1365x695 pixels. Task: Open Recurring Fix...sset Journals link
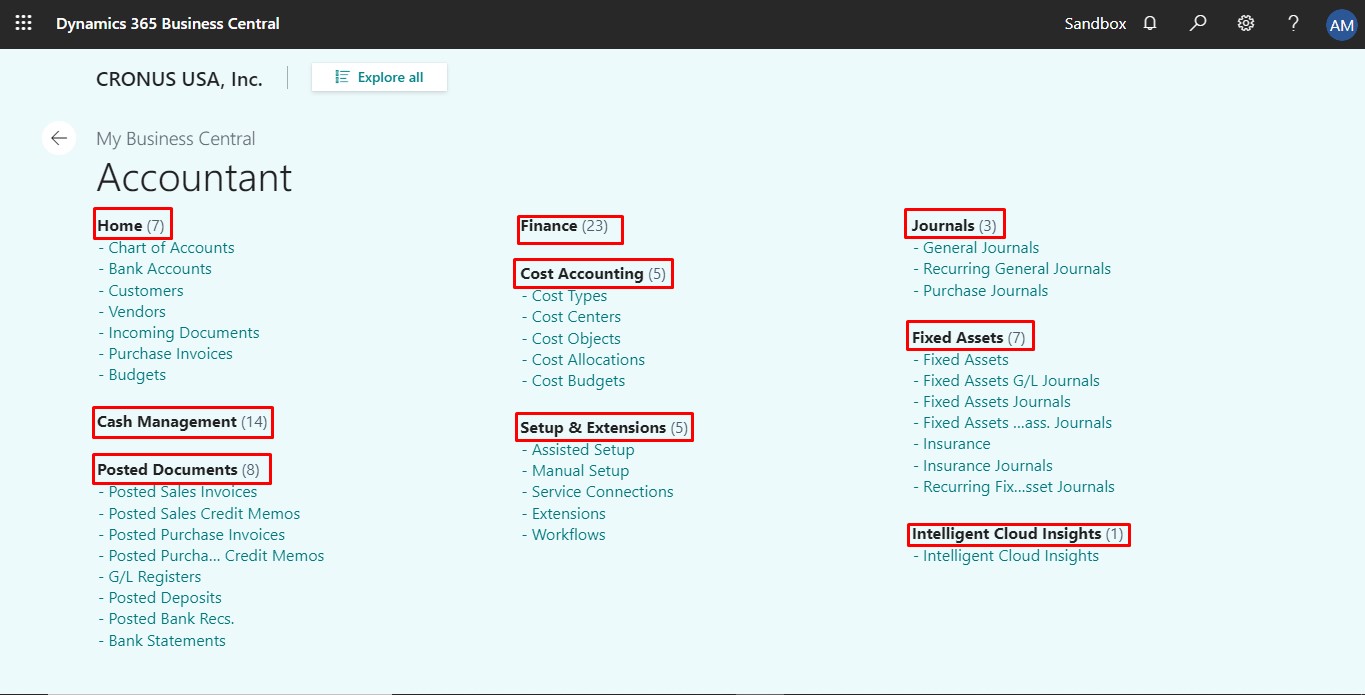pos(1018,487)
